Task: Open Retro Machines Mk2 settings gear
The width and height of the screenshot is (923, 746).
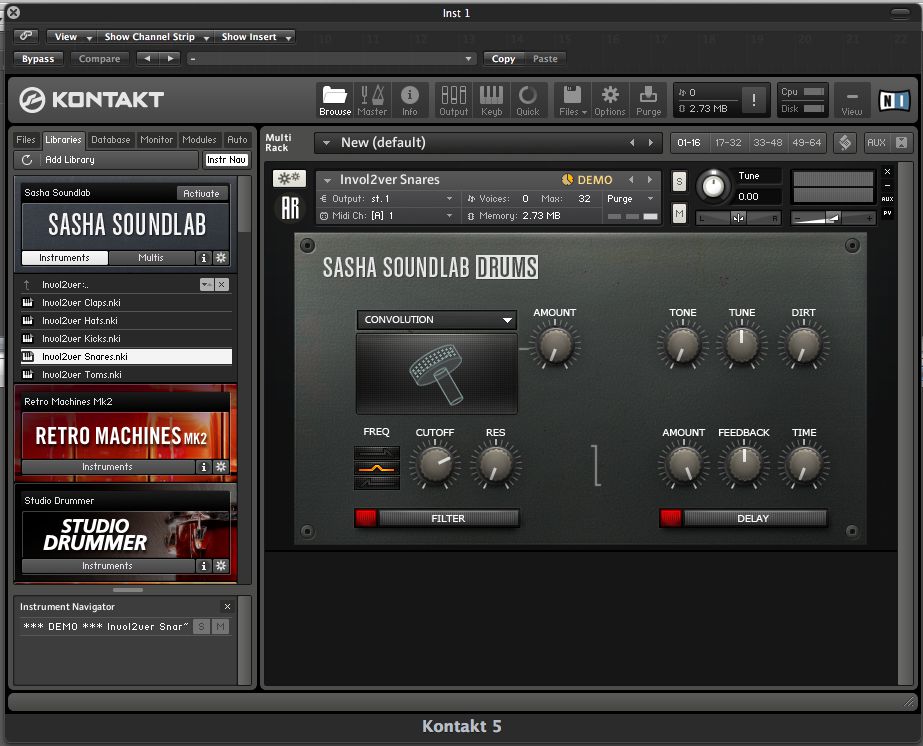Action: pos(221,466)
